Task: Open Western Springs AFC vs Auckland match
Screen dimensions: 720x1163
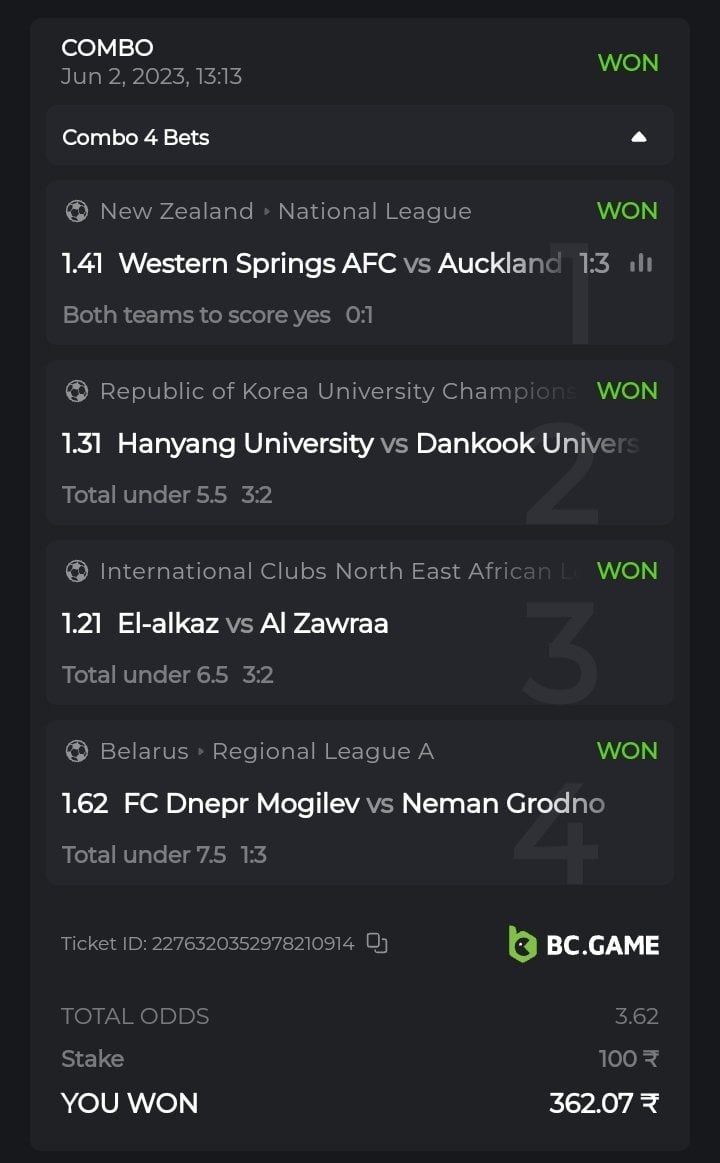Action: tap(339, 264)
